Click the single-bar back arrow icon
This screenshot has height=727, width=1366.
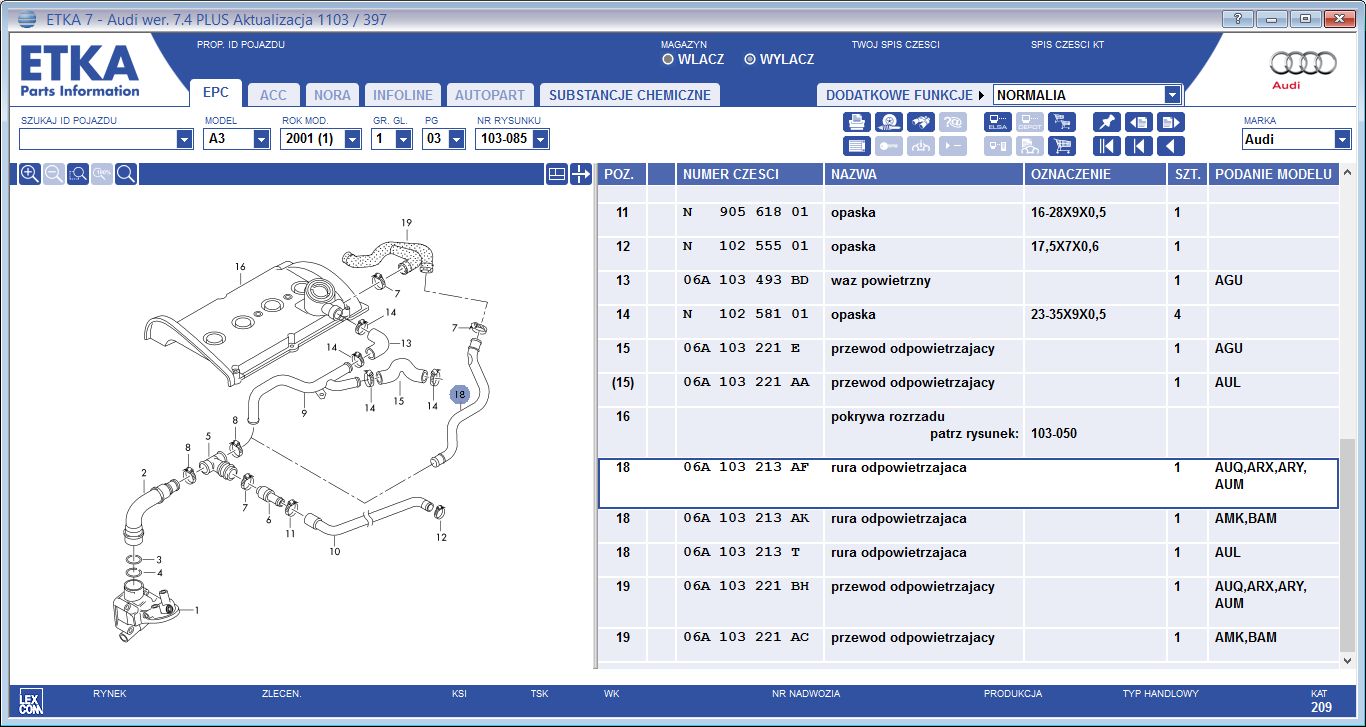click(1138, 146)
